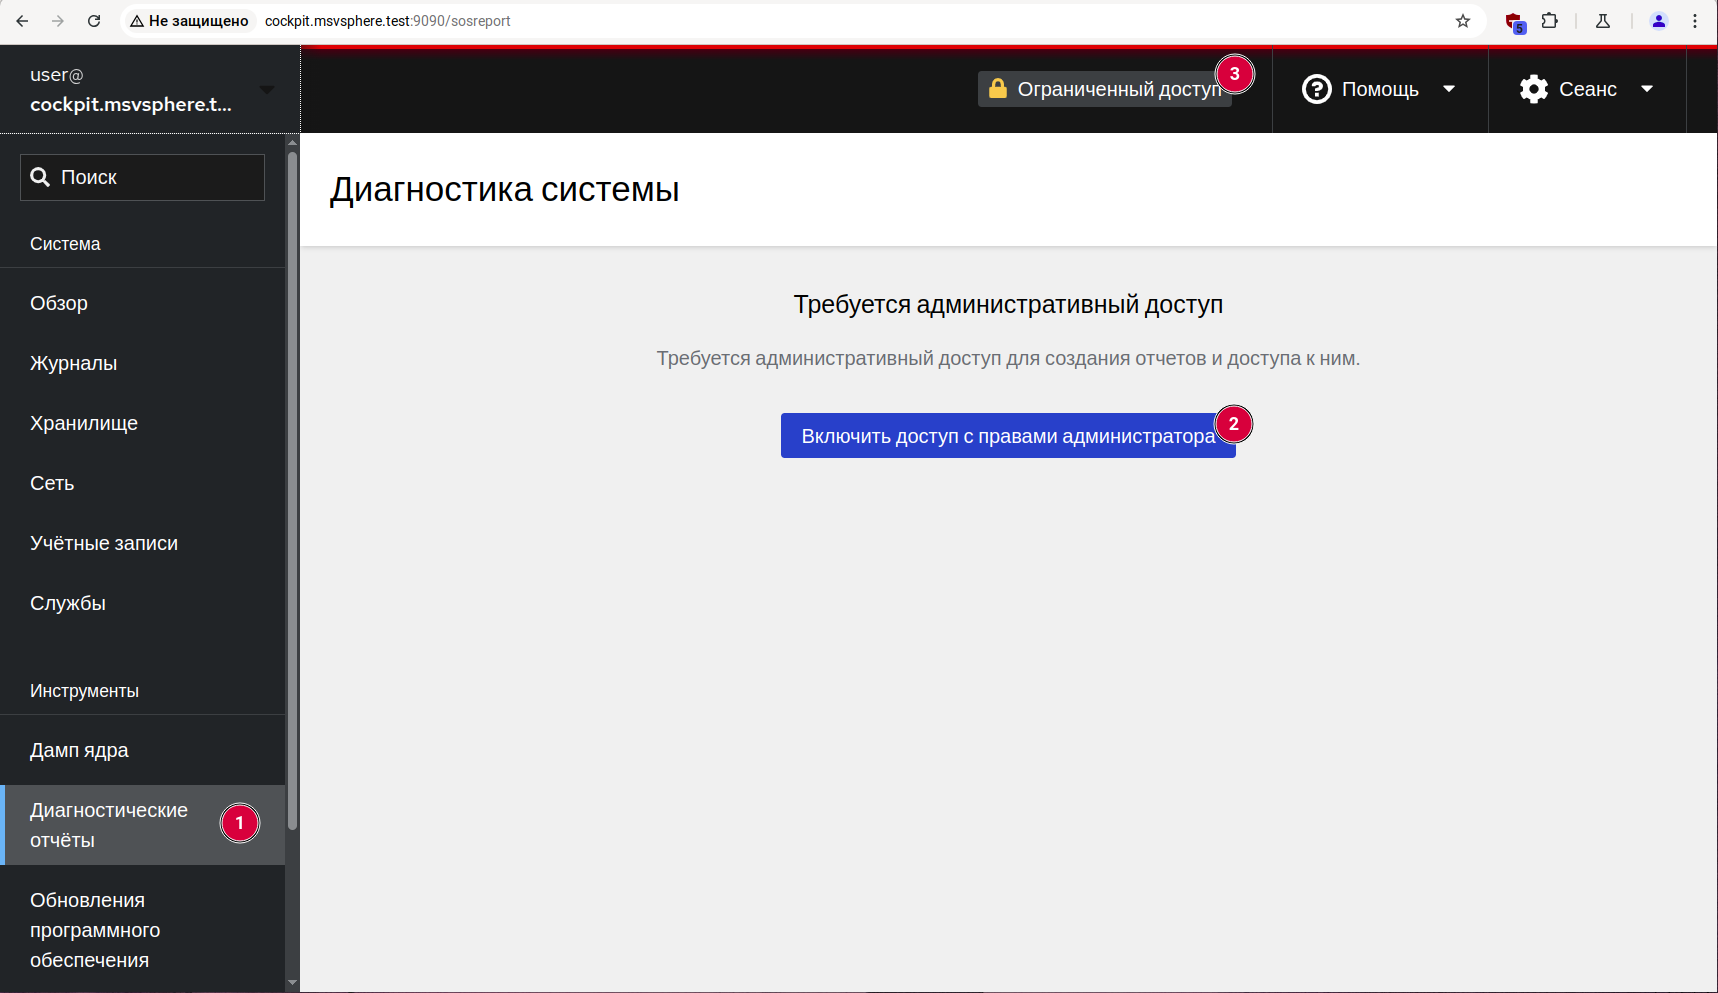Click the "Не защищено" security warning
This screenshot has width=1718, height=993.
coord(189,21)
